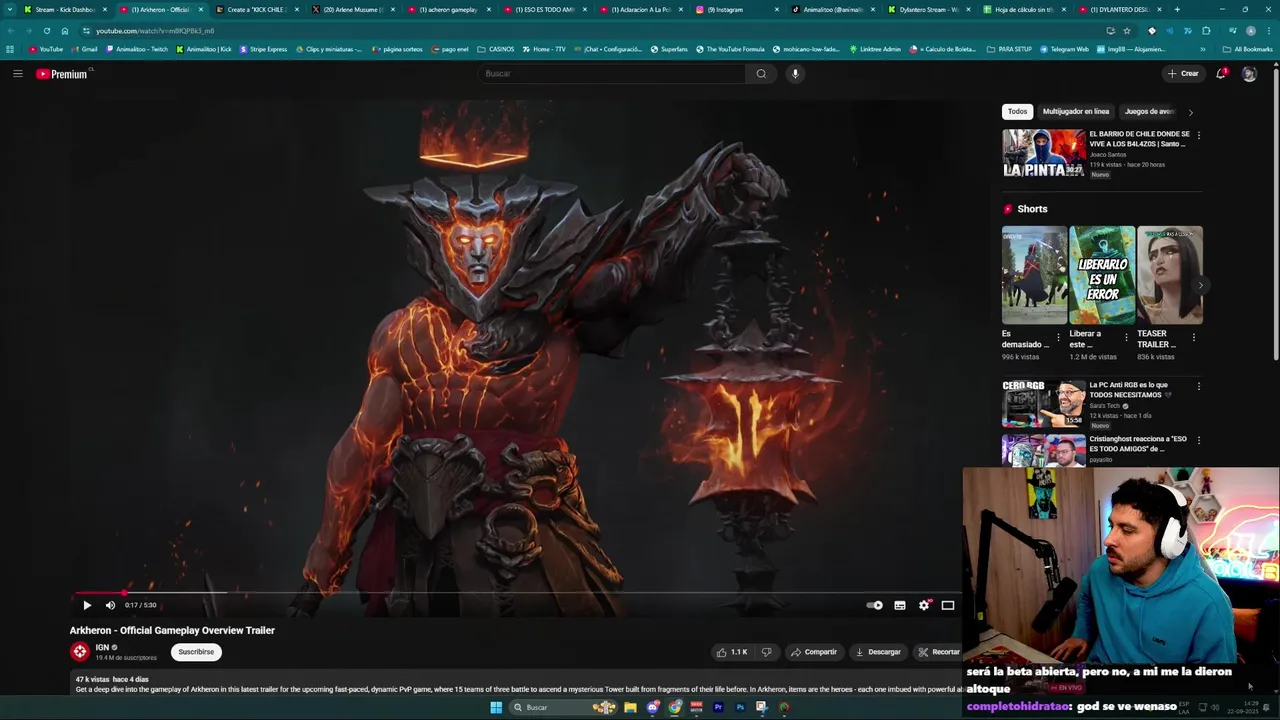The width and height of the screenshot is (1280, 720).
Task: Open All Bookmarks folder
Action: tap(1248, 49)
